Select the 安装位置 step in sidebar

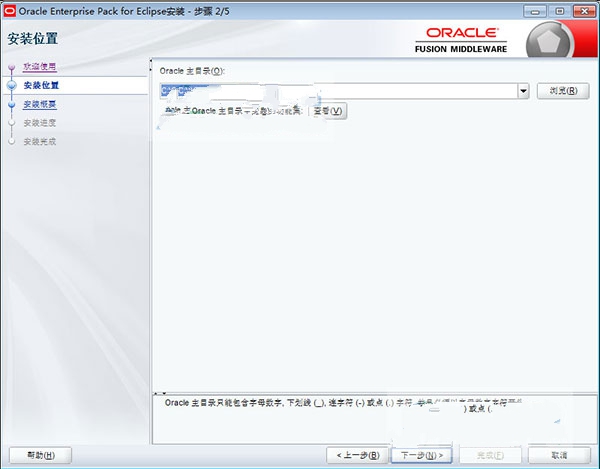pyautogui.click(x=41, y=85)
